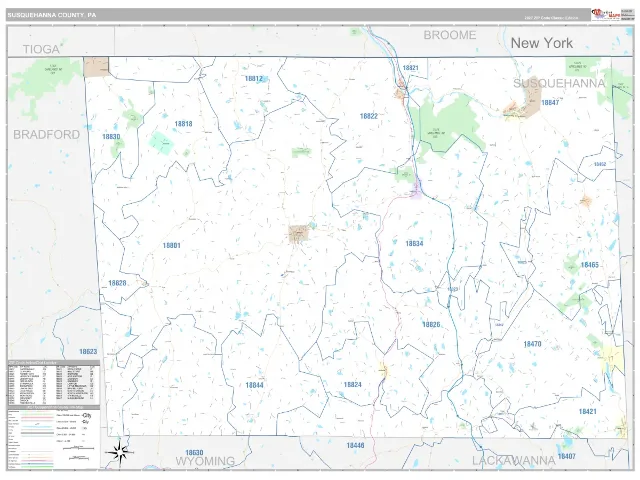640x480 pixels.
Task: Click the large City legend sample
Action: (87, 416)
